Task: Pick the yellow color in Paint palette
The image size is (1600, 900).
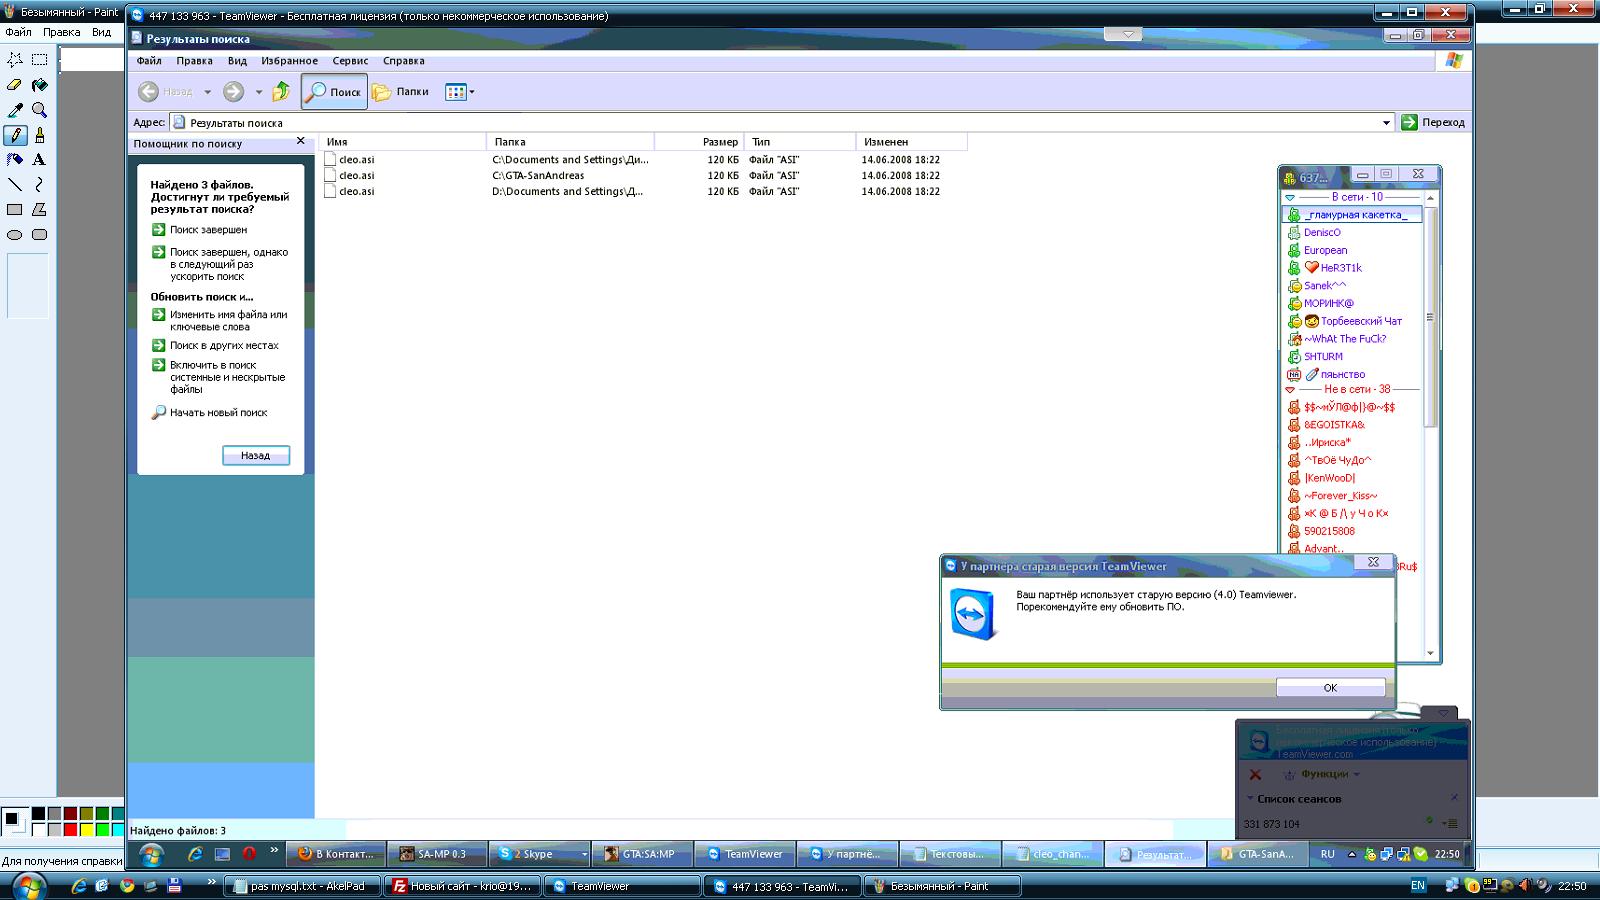Action: pos(87,829)
